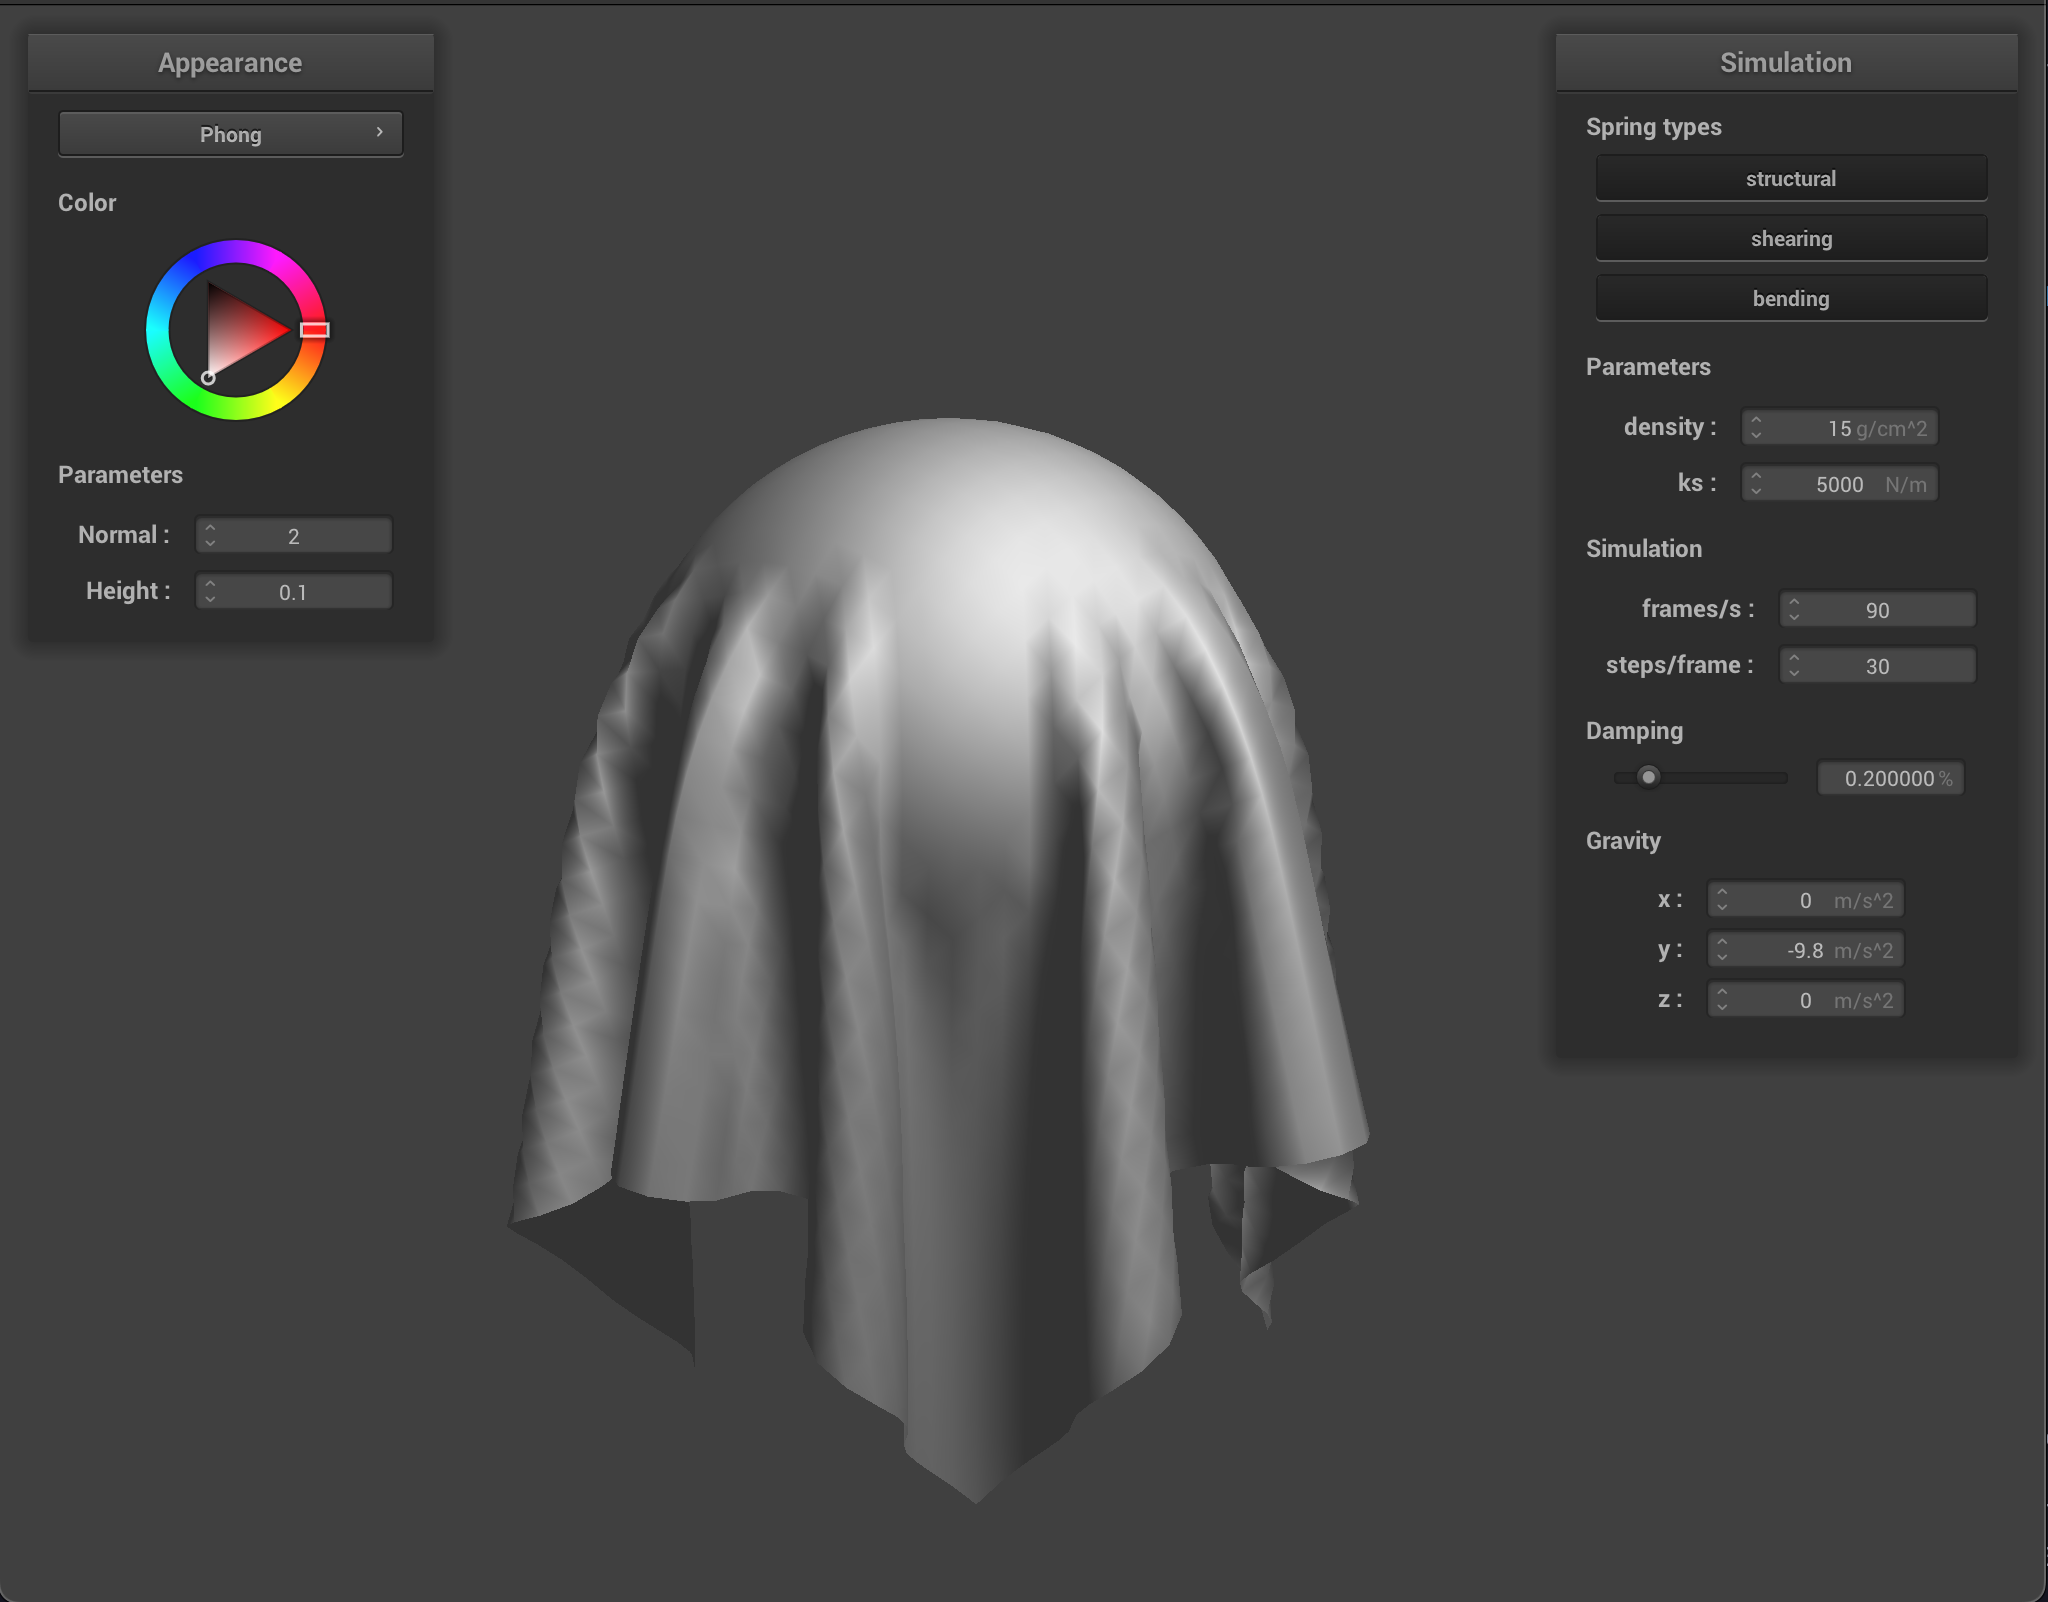Screen dimensions: 2048x1602
Task: Decrement Gravity z value stepper
Action: pyautogui.click(x=1722, y=1008)
